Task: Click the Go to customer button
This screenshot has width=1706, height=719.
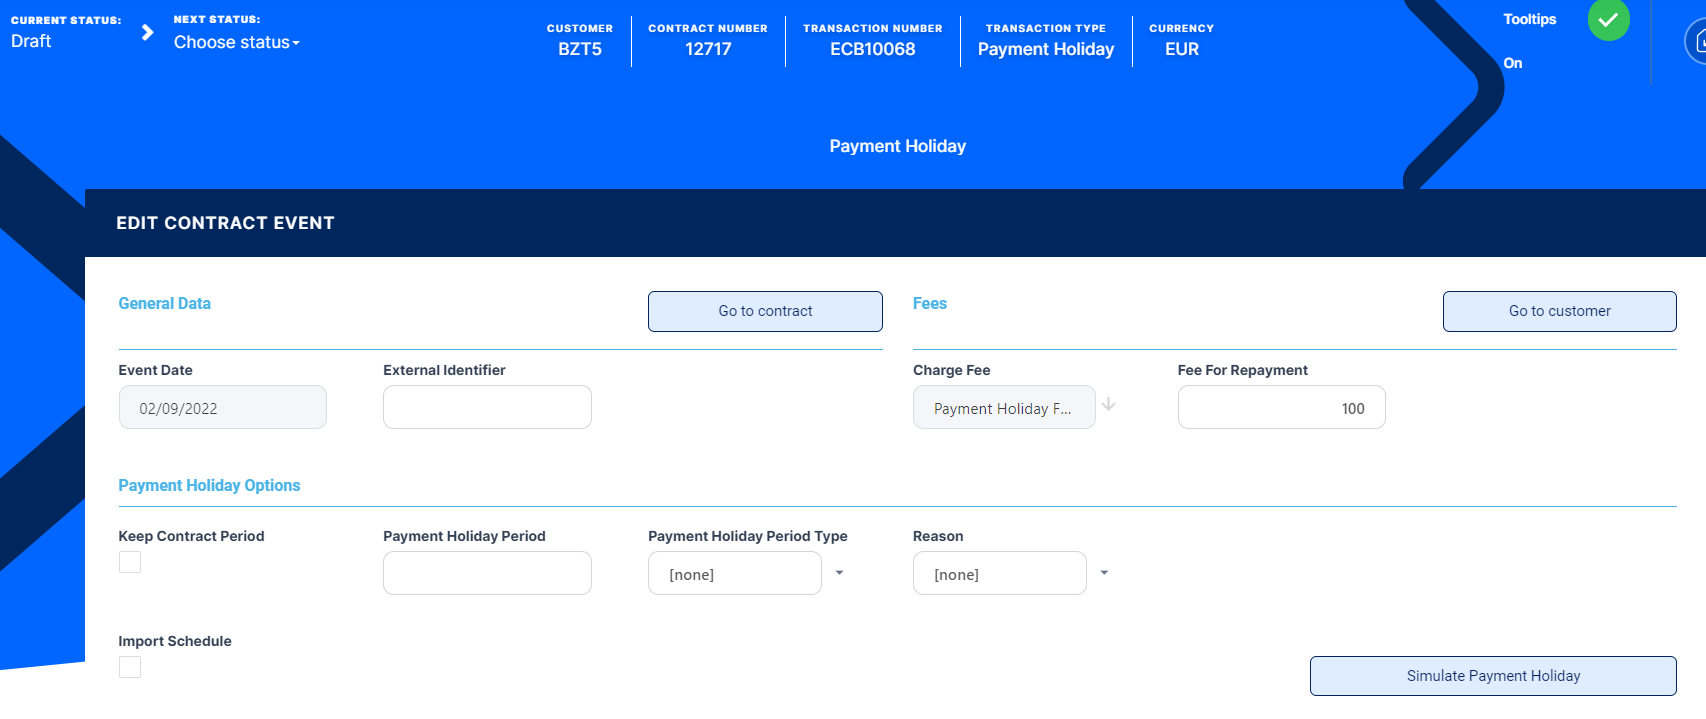Action: [x=1559, y=311]
